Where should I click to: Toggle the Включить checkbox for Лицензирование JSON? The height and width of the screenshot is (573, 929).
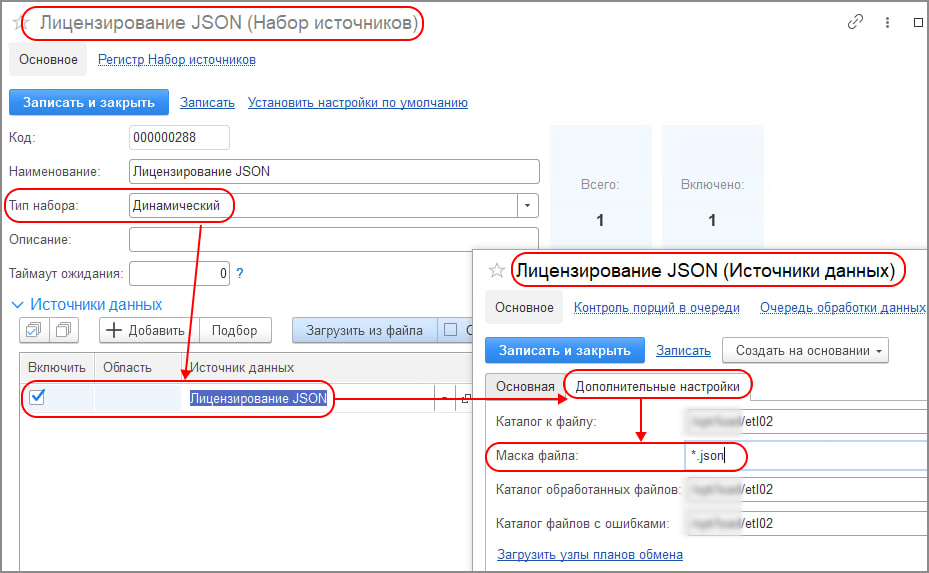(37, 397)
